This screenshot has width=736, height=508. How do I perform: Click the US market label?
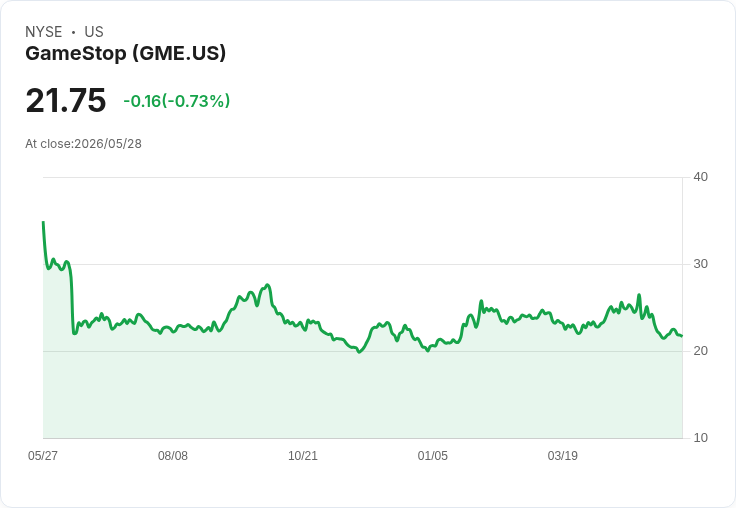pyautogui.click(x=94, y=32)
